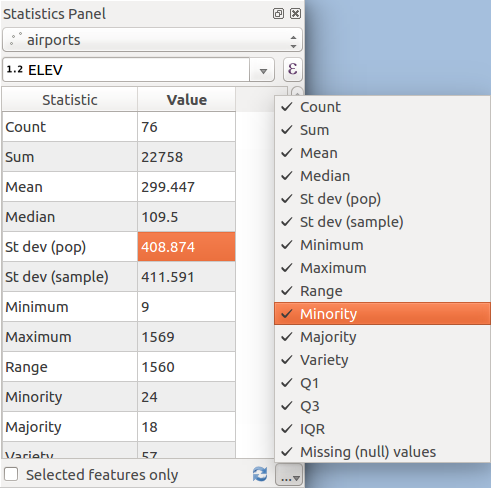Click the Maximum row label
The width and height of the screenshot is (491, 488).
(x=70, y=337)
